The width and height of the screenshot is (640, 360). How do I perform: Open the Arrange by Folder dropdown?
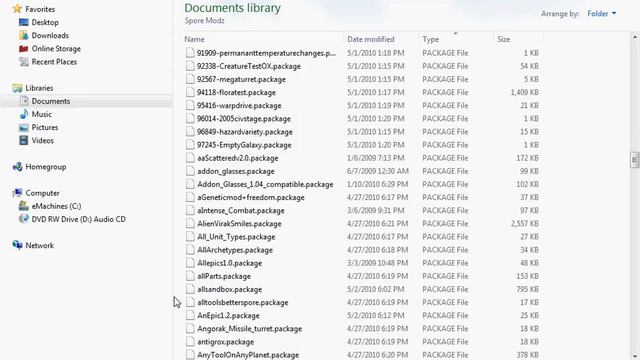tap(602, 13)
